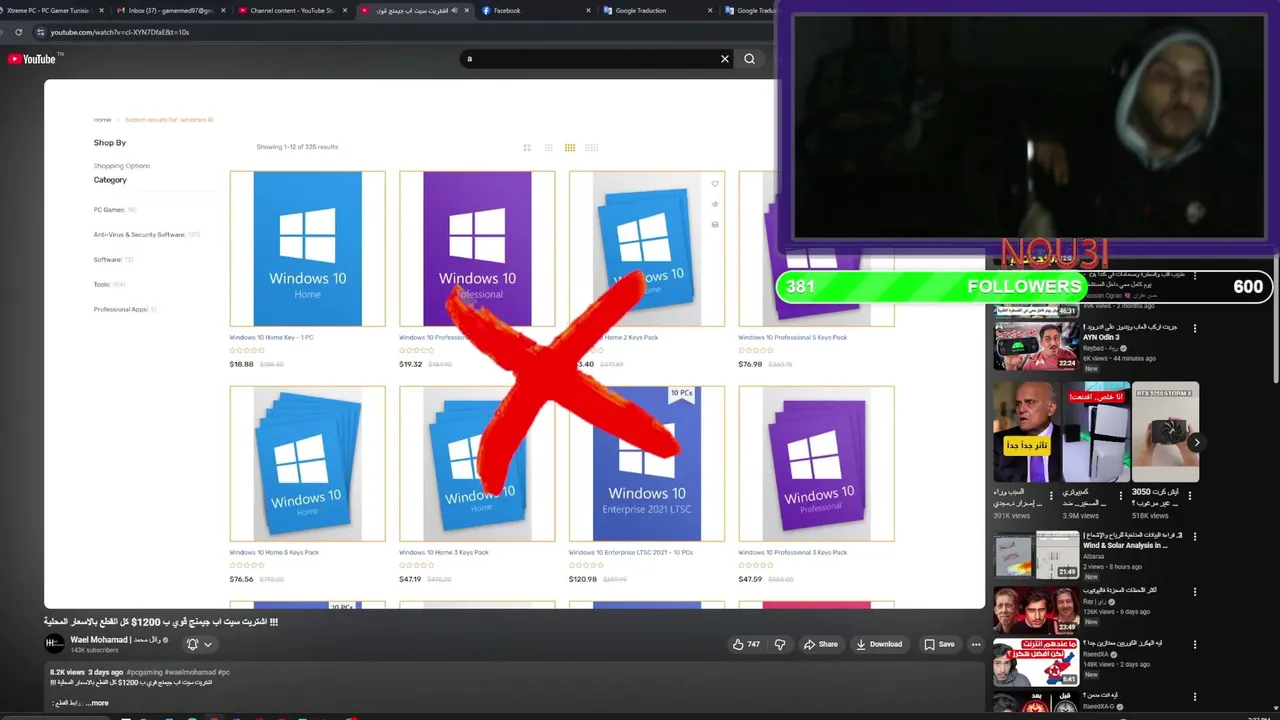
Task: Close the current YouTube video tab
Action: [x=466, y=10]
